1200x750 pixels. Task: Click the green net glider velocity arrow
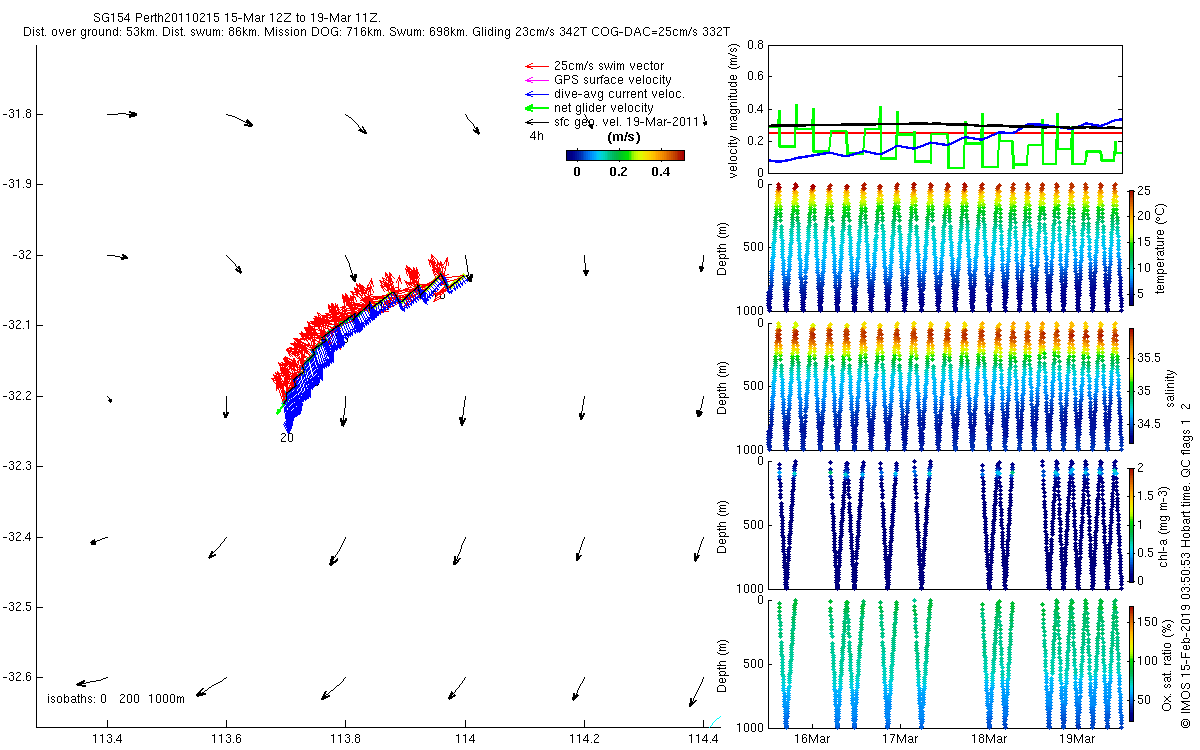tap(537, 108)
